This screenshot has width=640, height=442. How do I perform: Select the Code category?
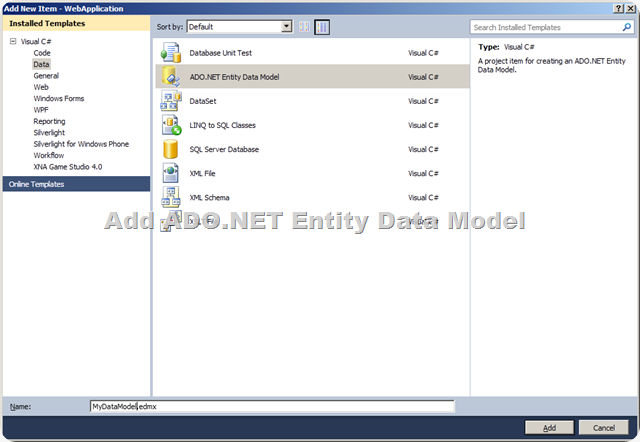(x=42, y=53)
